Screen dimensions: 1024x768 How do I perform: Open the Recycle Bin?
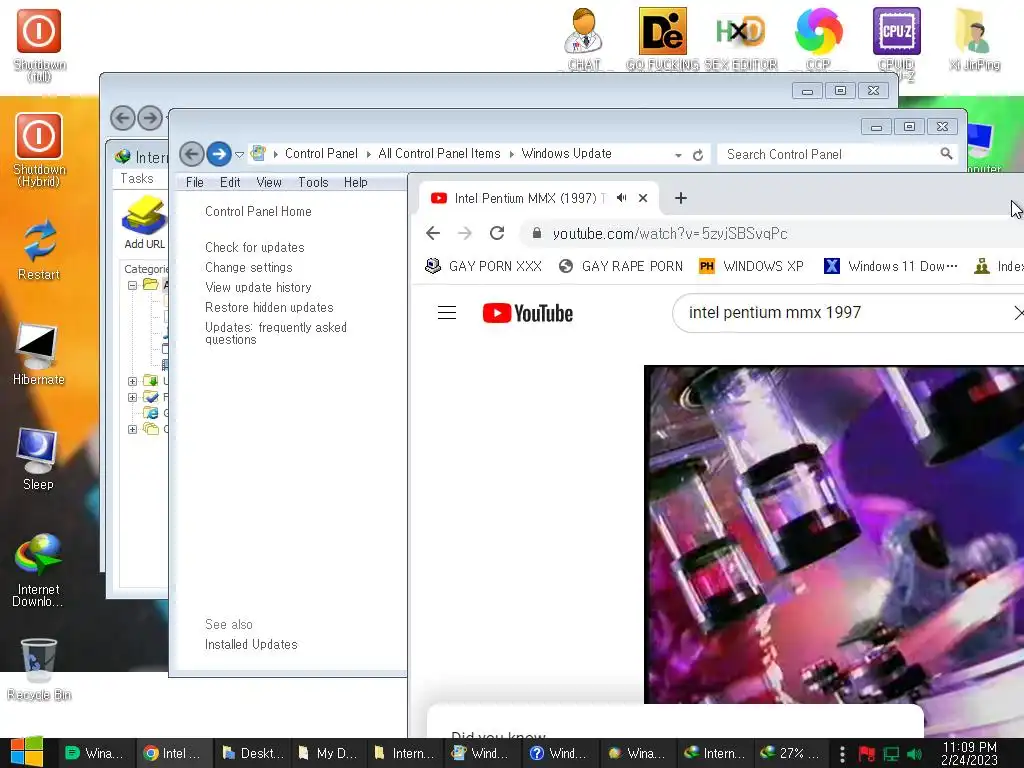coord(39,669)
